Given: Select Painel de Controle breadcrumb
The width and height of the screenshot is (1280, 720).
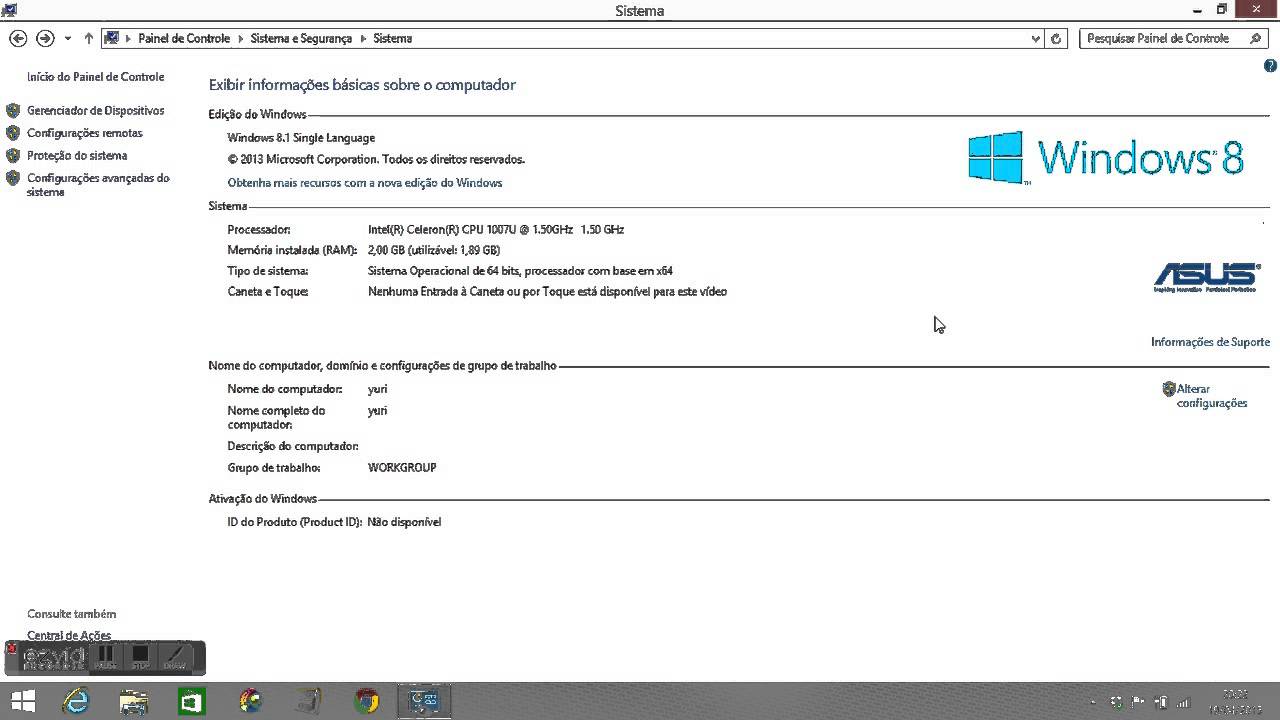Looking at the screenshot, I should click(184, 38).
